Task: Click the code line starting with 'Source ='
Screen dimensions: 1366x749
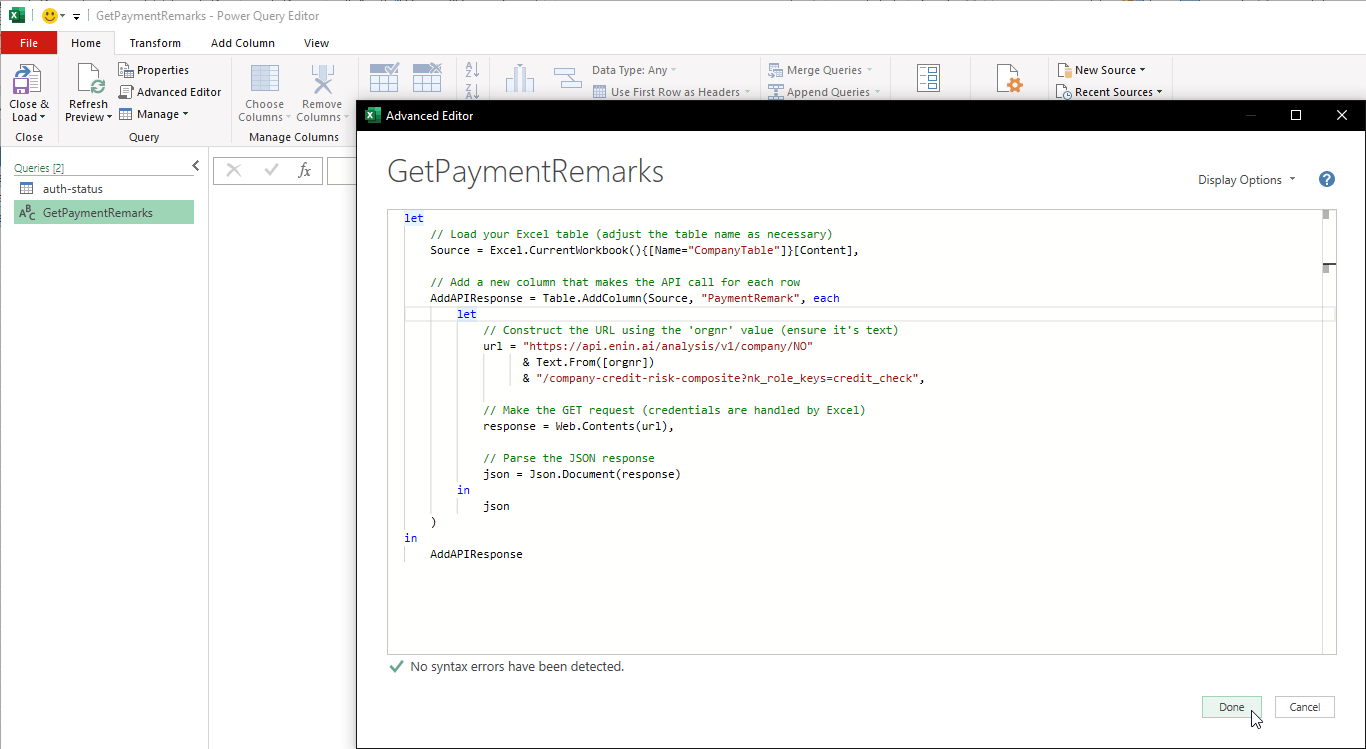Action: click(x=645, y=250)
